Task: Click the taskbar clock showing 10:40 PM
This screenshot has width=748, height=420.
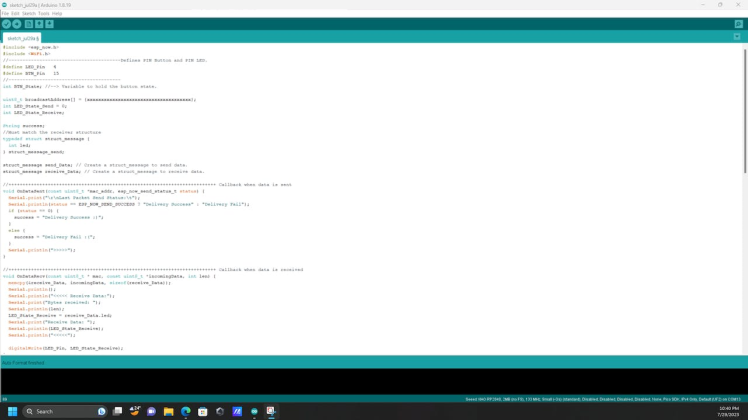Action: click(x=728, y=411)
